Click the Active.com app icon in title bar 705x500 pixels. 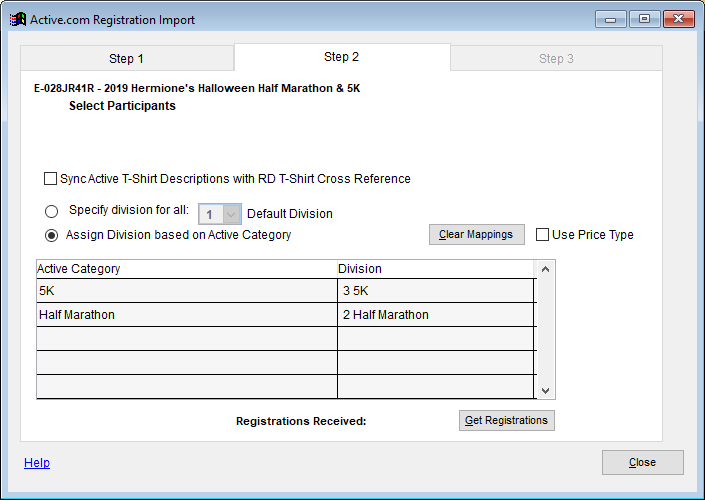[17, 19]
